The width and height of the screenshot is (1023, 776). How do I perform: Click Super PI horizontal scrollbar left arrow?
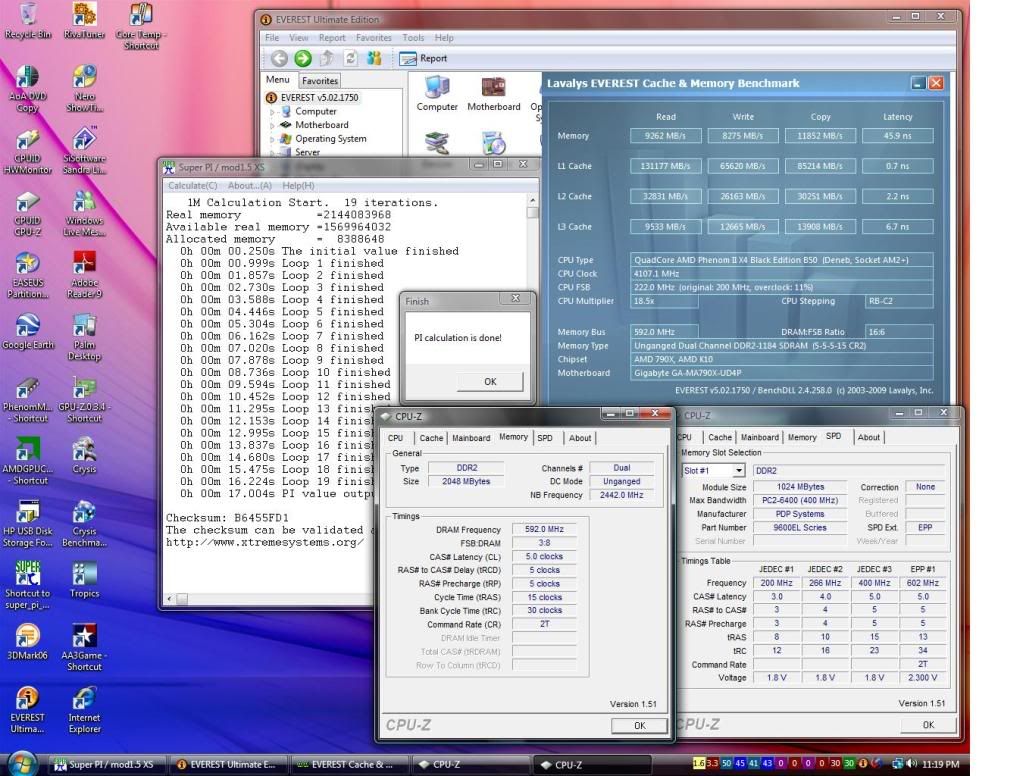click(170, 598)
